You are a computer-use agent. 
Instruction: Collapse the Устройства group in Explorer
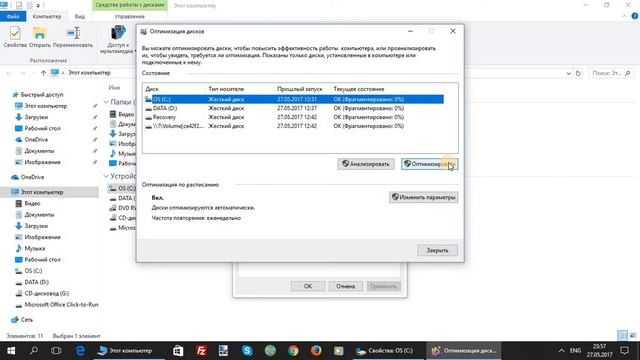tap(106, 176)
